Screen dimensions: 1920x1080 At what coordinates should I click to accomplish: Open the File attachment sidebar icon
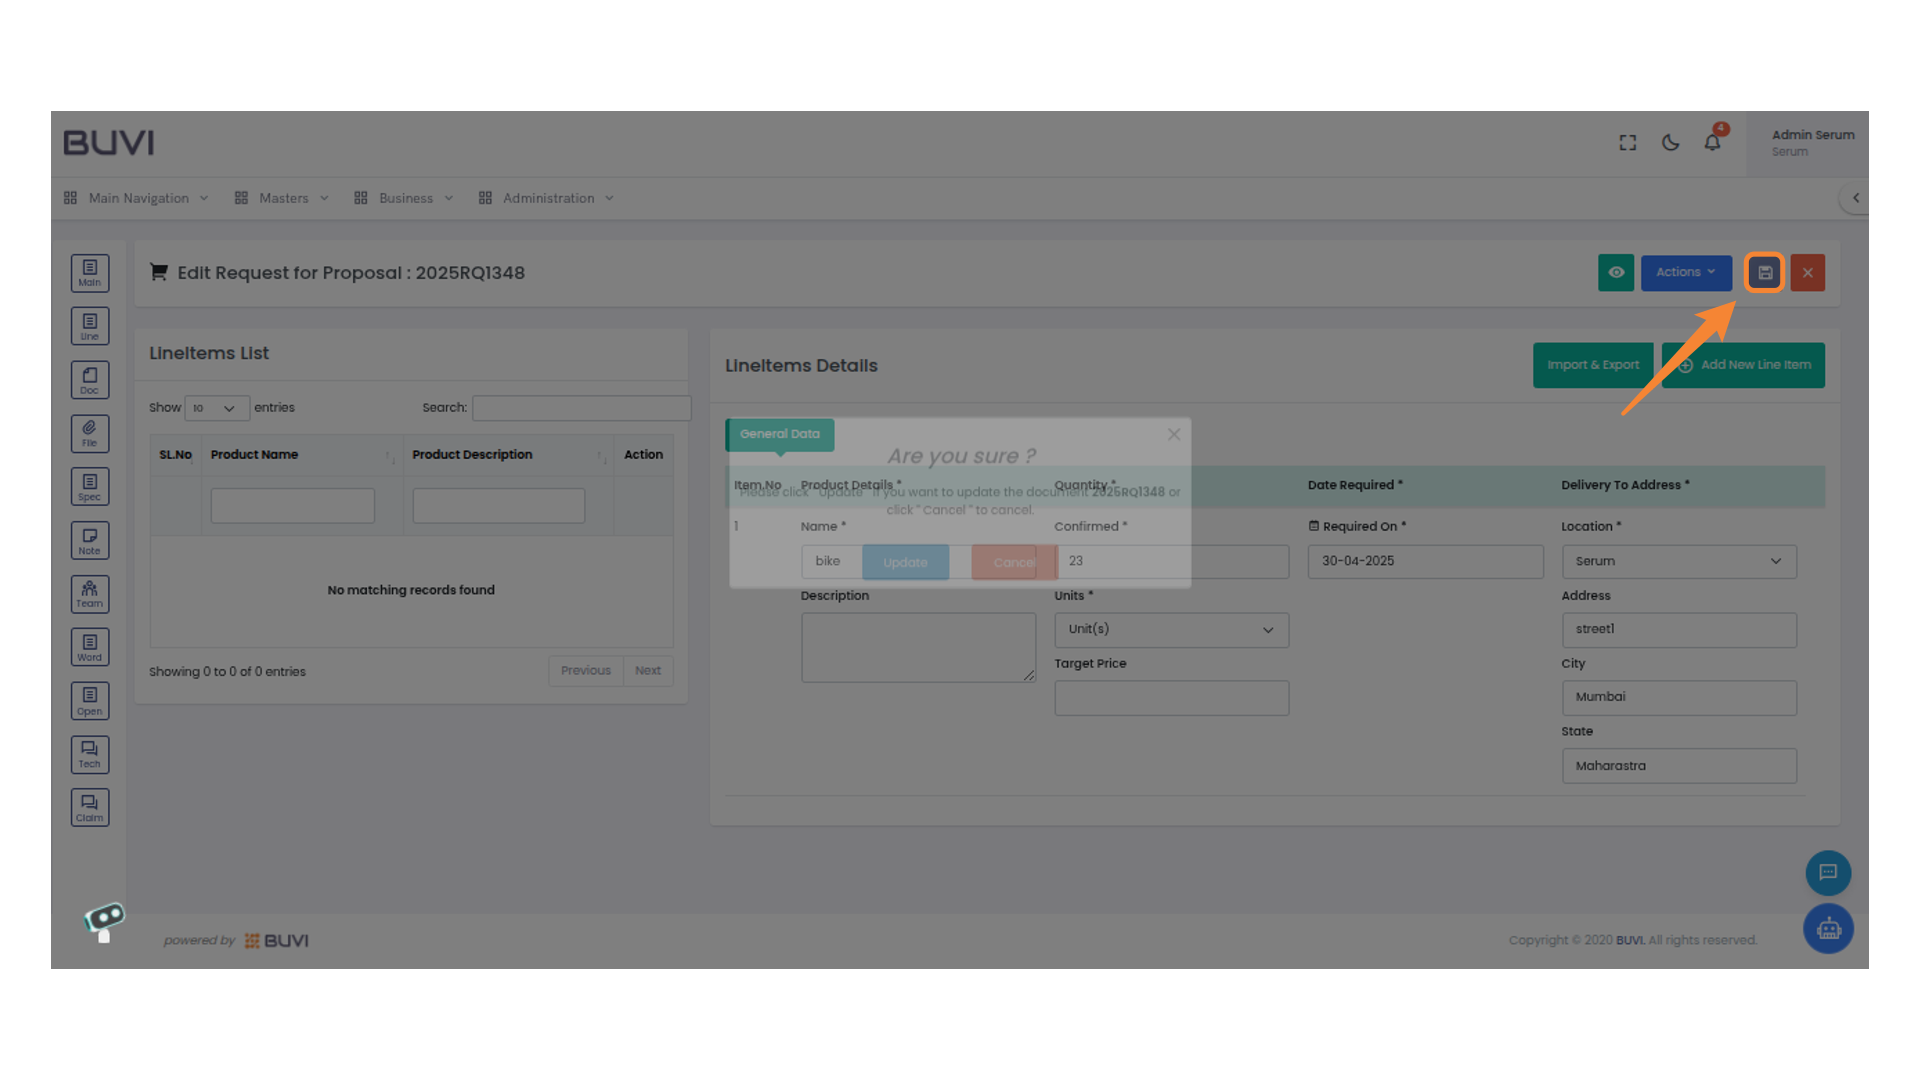click(90, 433)
